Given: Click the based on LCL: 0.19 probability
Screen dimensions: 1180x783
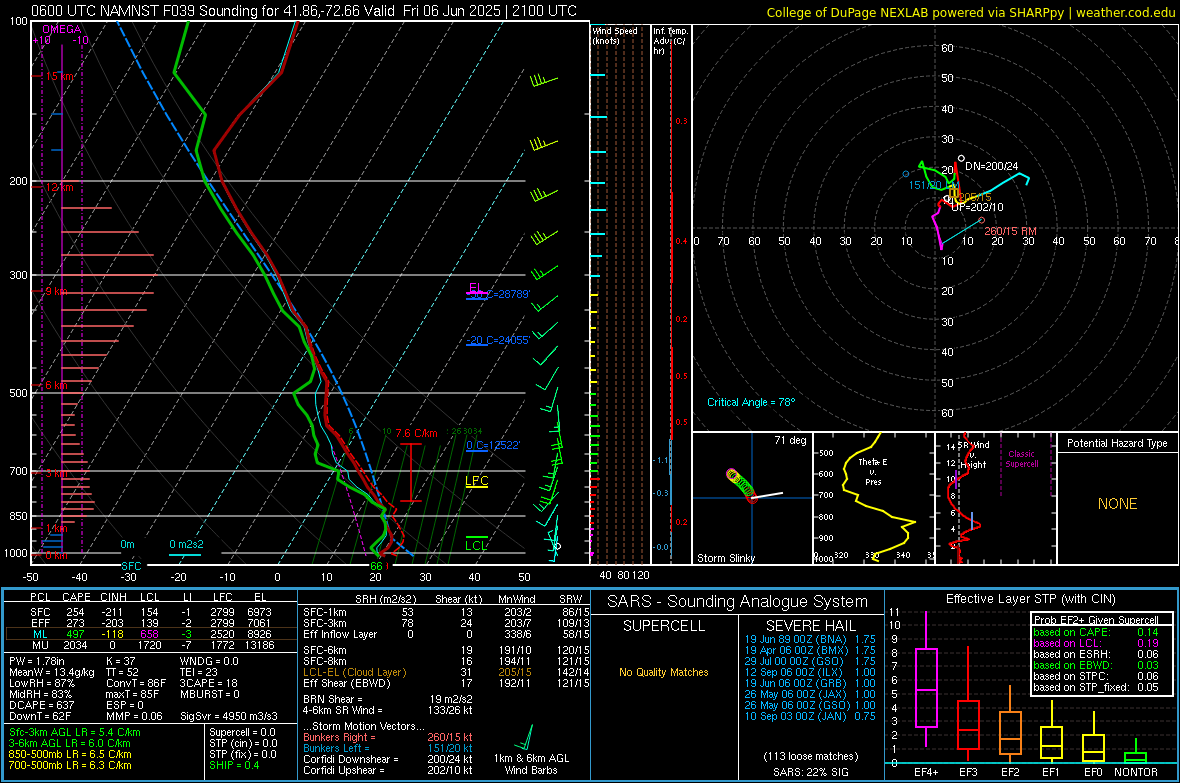Looking at the screenshot, I should click(1096, 643).
